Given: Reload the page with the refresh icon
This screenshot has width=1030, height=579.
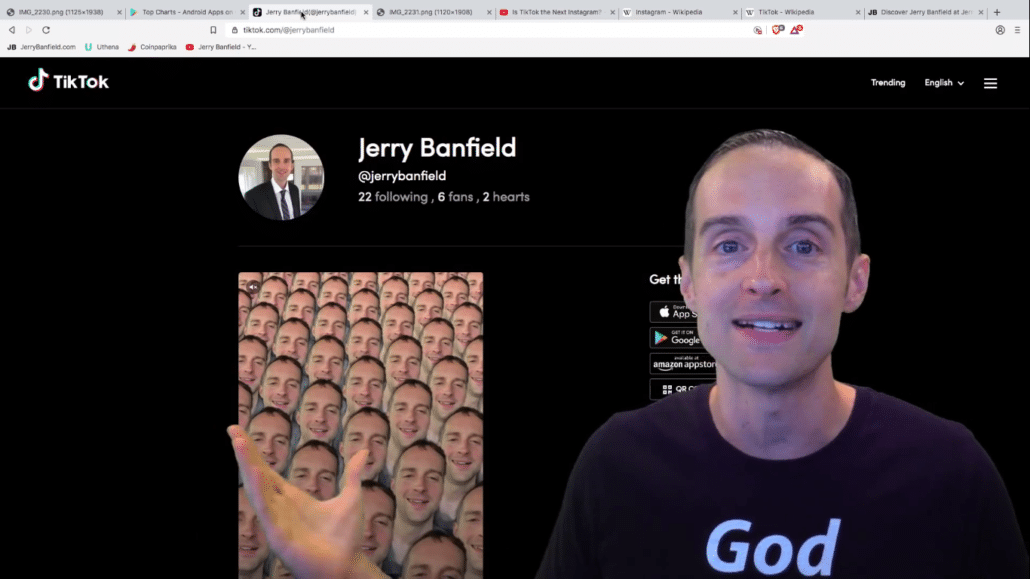Looking at the screenshot, I should tap(46, 30).
